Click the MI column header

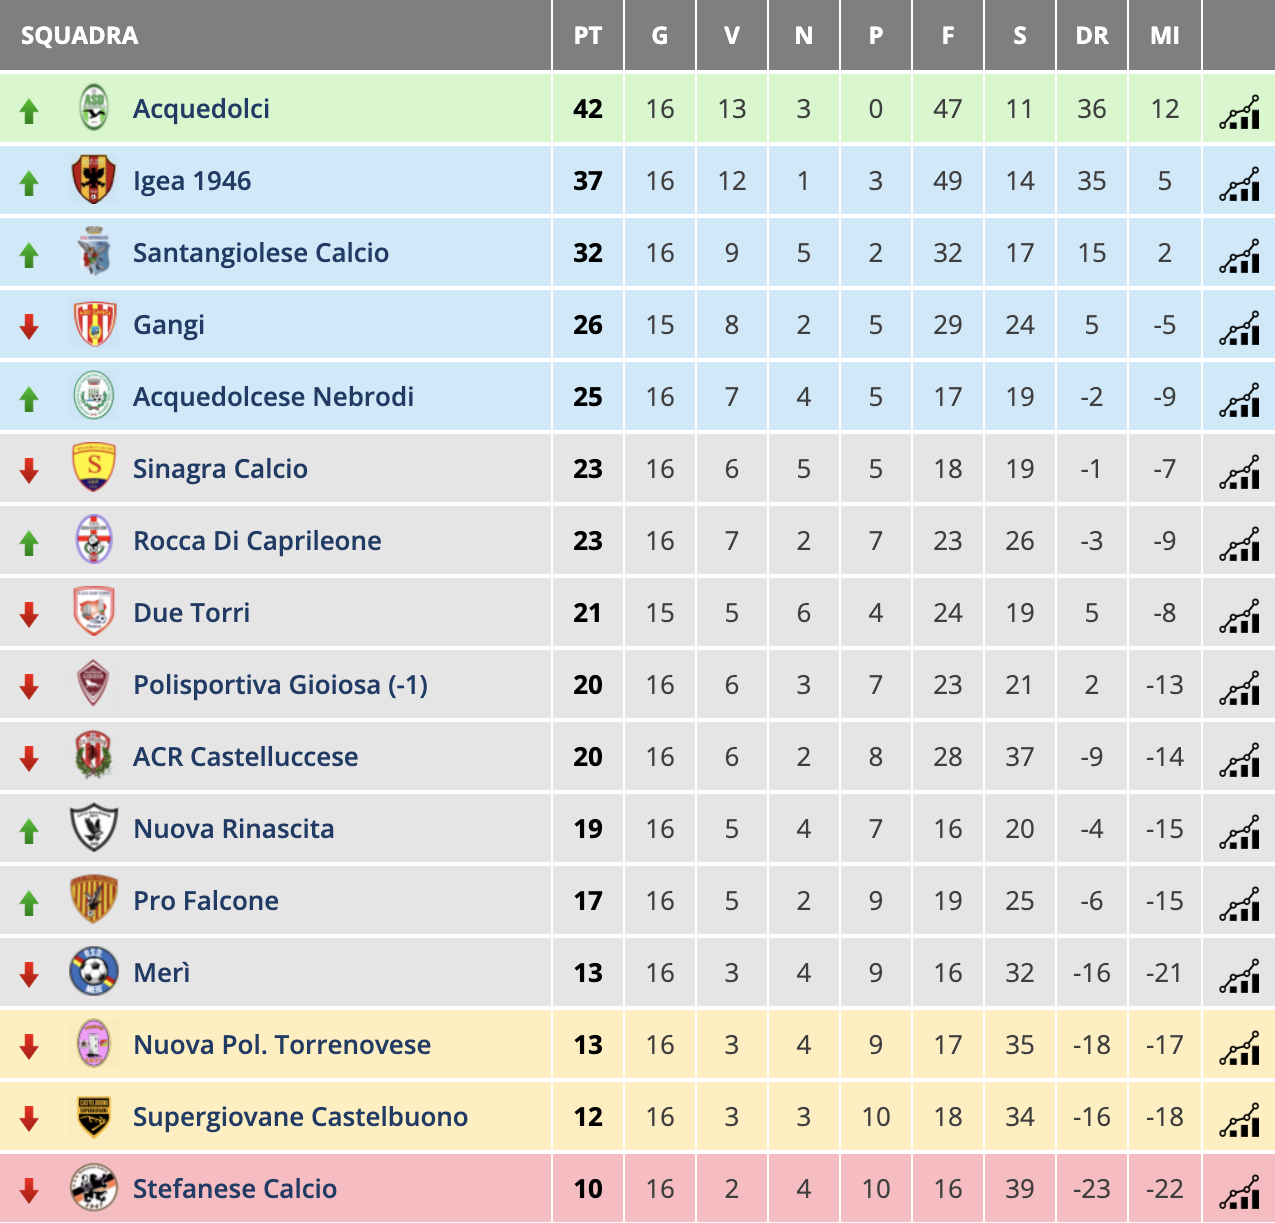pyautogui.click(x=1164, y=36)
